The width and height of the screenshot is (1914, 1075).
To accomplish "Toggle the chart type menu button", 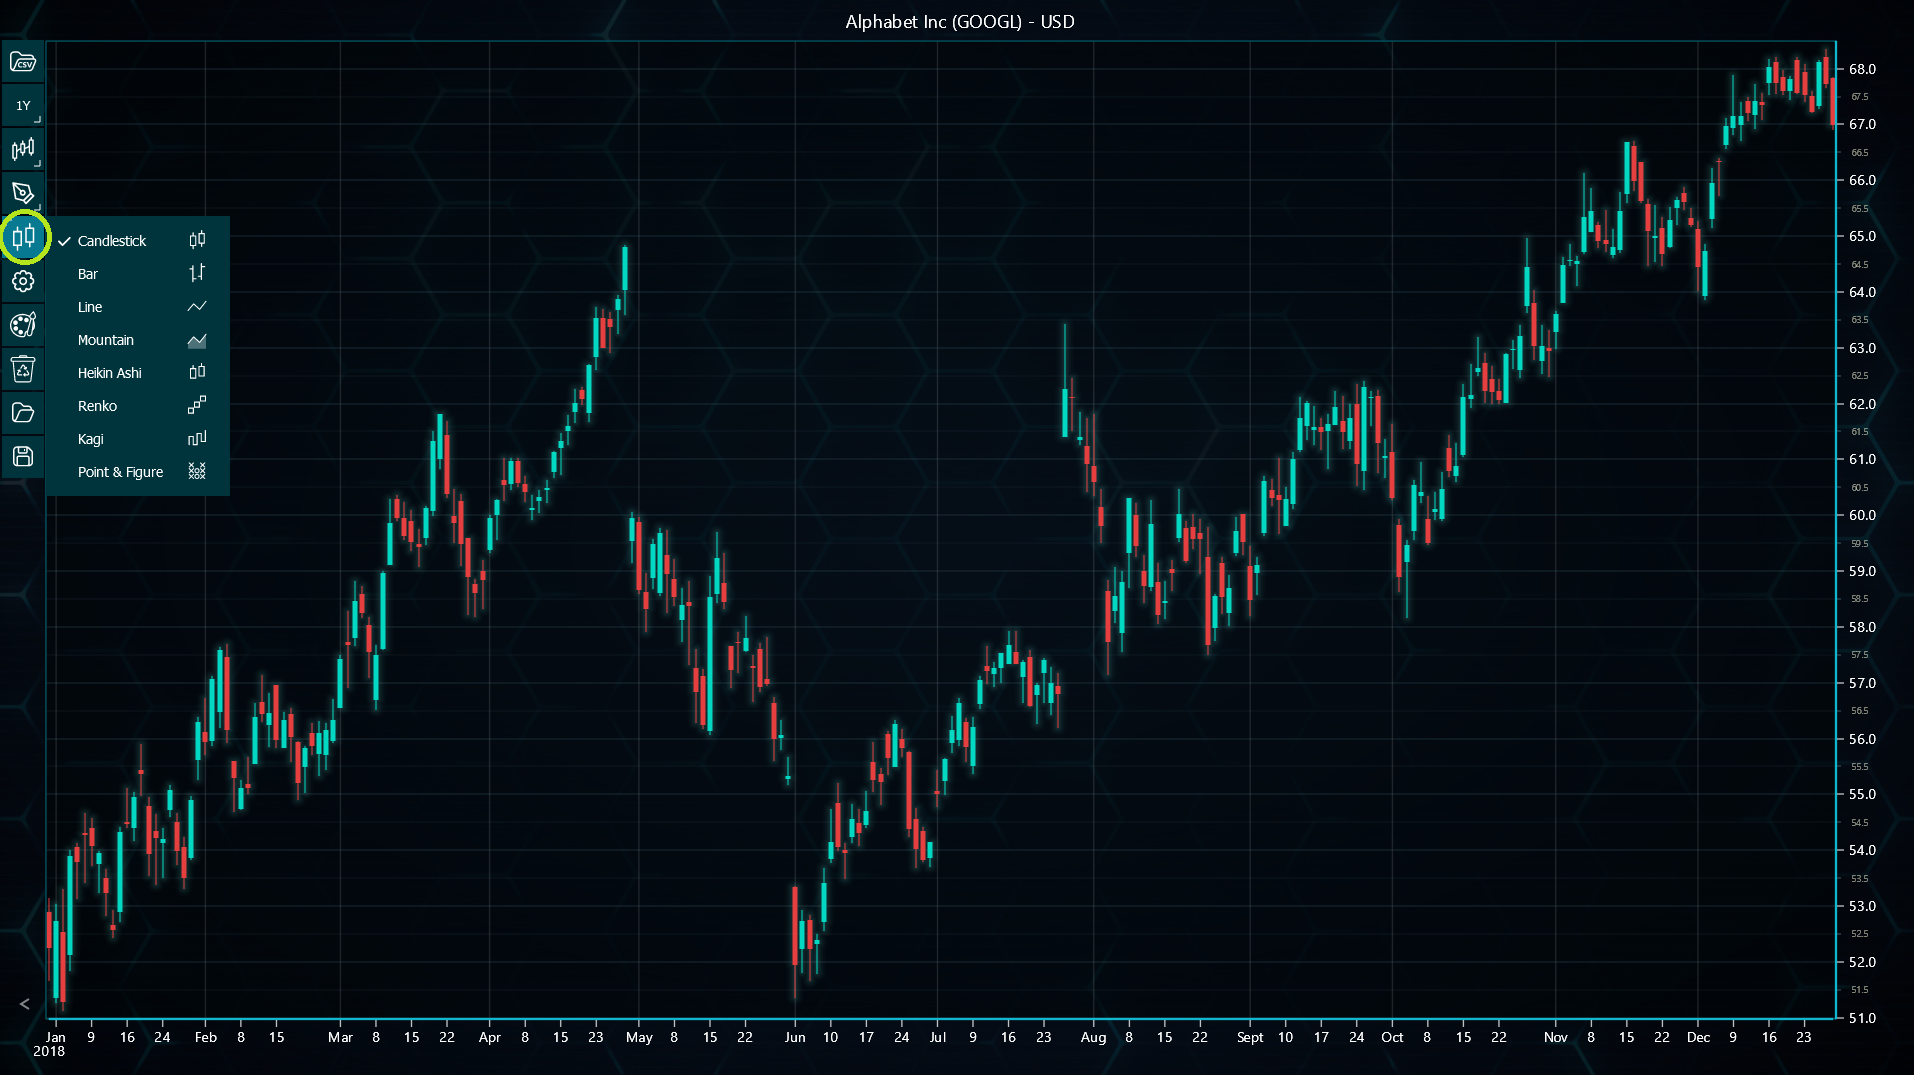I will 23,237.
